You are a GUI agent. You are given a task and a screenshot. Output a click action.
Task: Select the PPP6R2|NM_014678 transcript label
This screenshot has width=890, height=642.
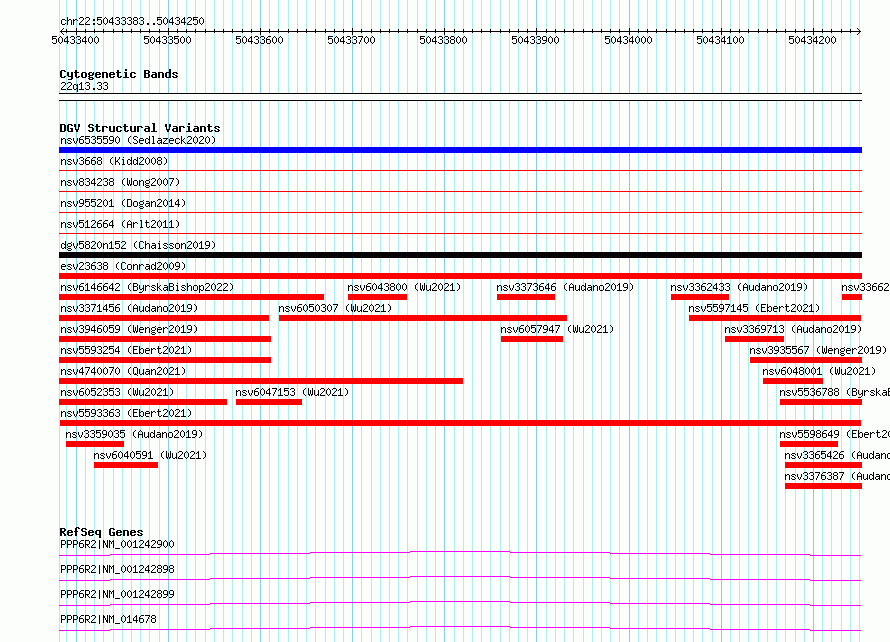pyautogui.click(x=108, y=619)
